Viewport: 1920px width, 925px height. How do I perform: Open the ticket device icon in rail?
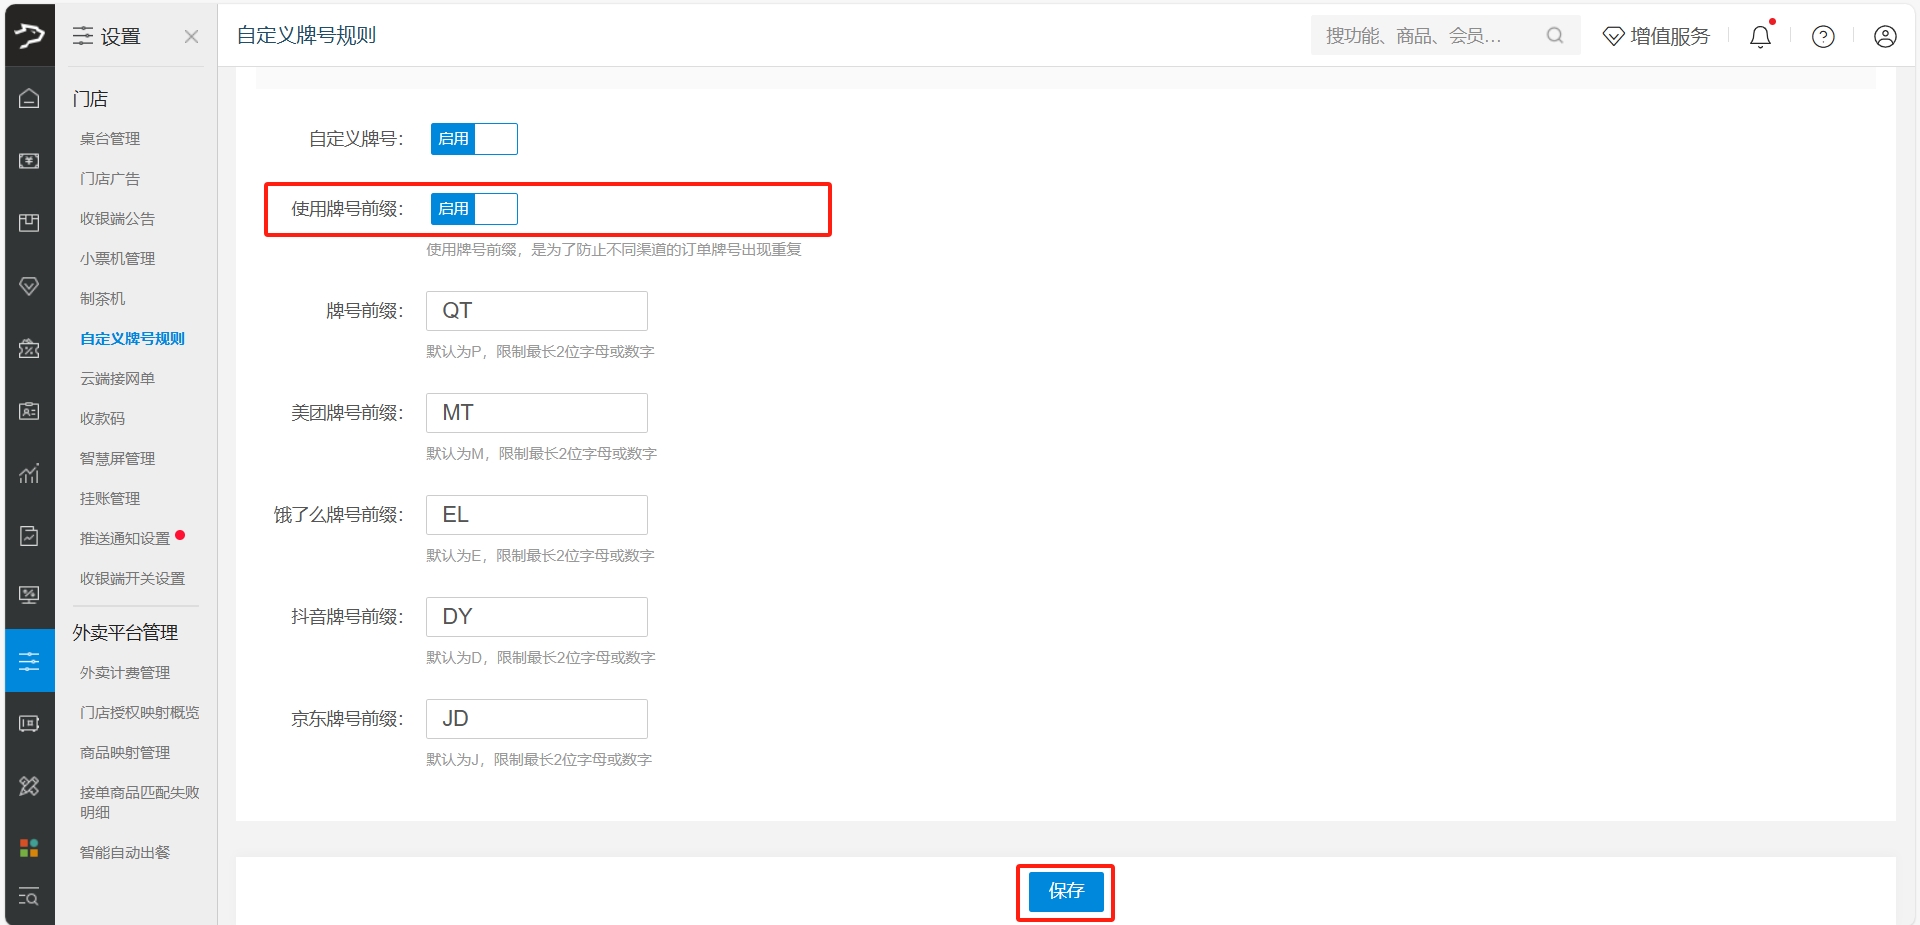coord(29,723)
